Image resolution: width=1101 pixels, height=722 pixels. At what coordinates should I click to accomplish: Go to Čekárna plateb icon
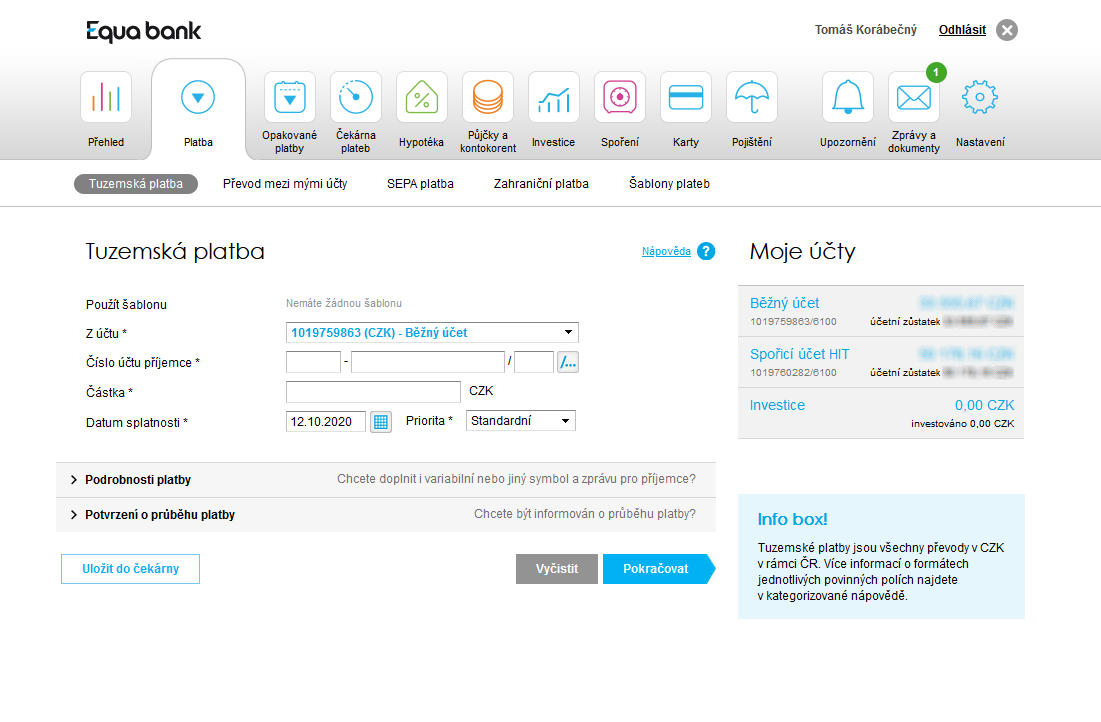pos(355,98)
